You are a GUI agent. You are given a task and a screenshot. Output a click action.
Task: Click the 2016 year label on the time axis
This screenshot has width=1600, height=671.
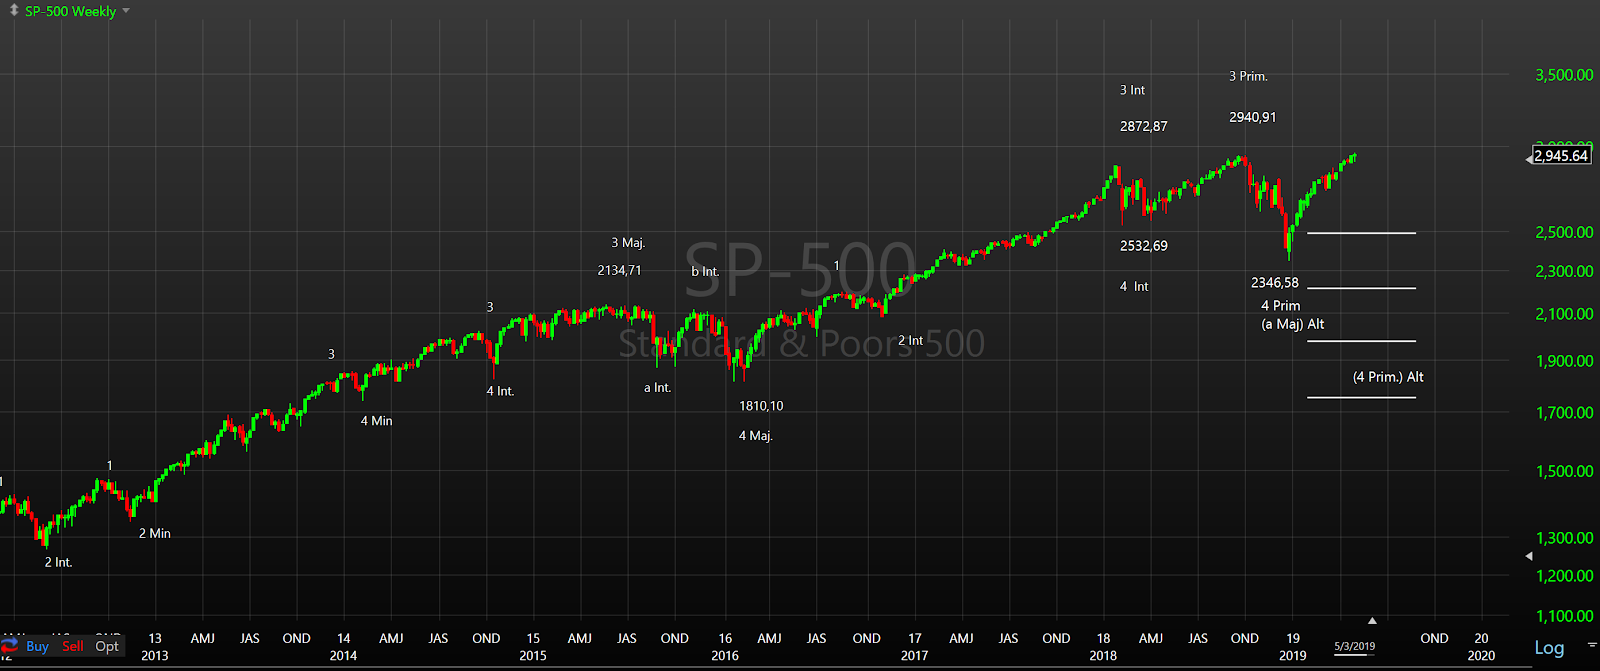[725, 656]
